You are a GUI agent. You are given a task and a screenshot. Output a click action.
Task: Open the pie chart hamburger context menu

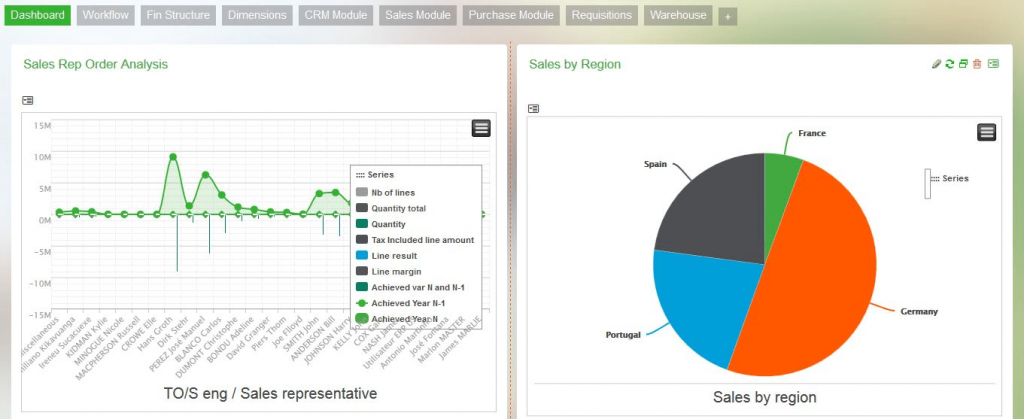point(986,133)
